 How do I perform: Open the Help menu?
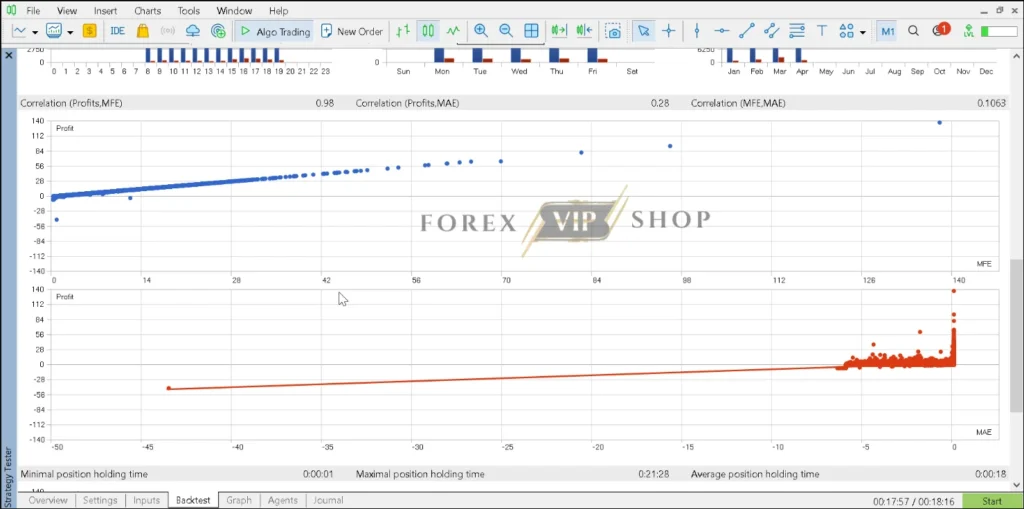click(278, 11)
